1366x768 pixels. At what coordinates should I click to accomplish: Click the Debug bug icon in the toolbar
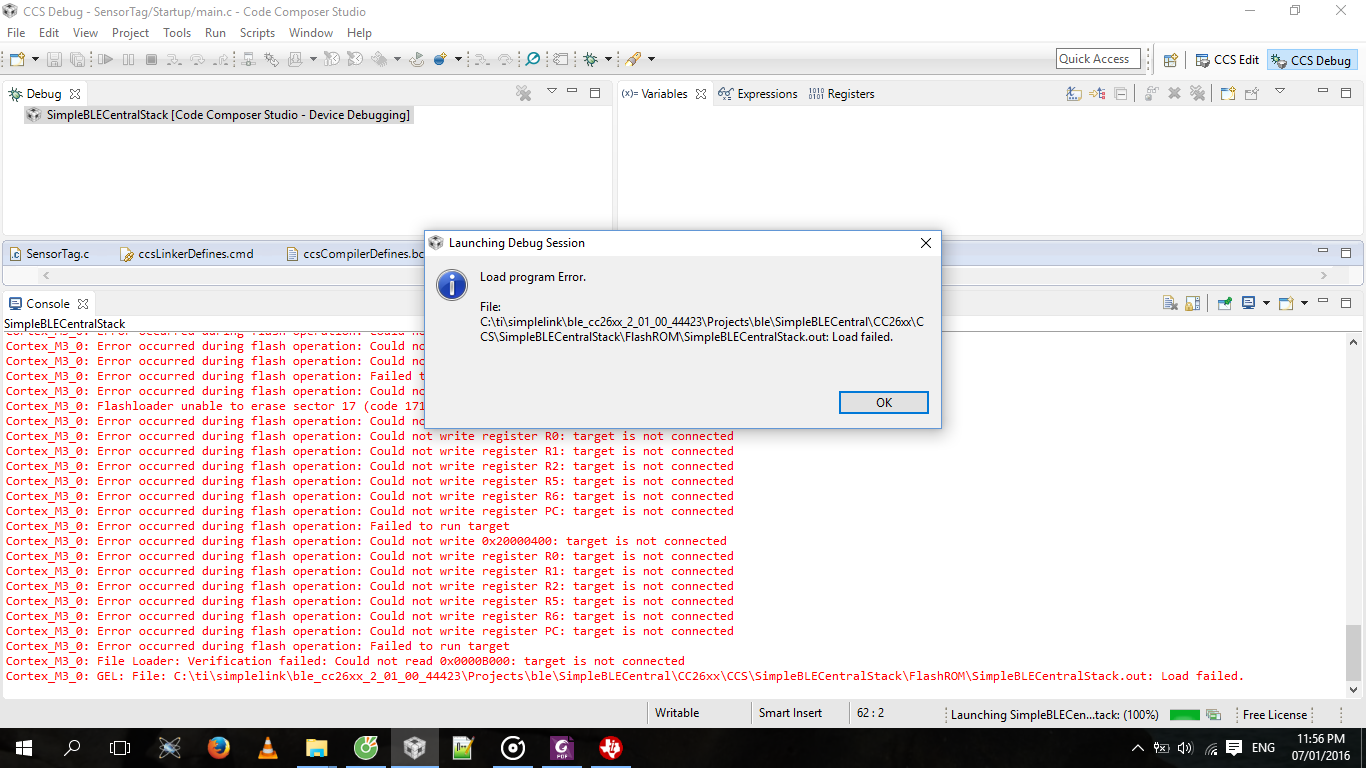click(591, 59)
